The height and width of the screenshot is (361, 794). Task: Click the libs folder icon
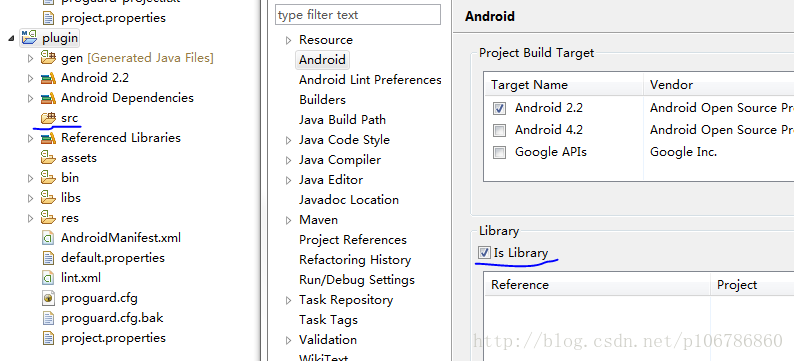click(x=48, y=198)
